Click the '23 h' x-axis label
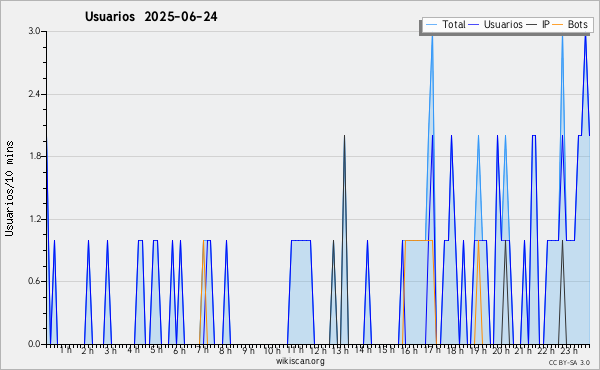 pyautogui.click(x=569, y=350)
